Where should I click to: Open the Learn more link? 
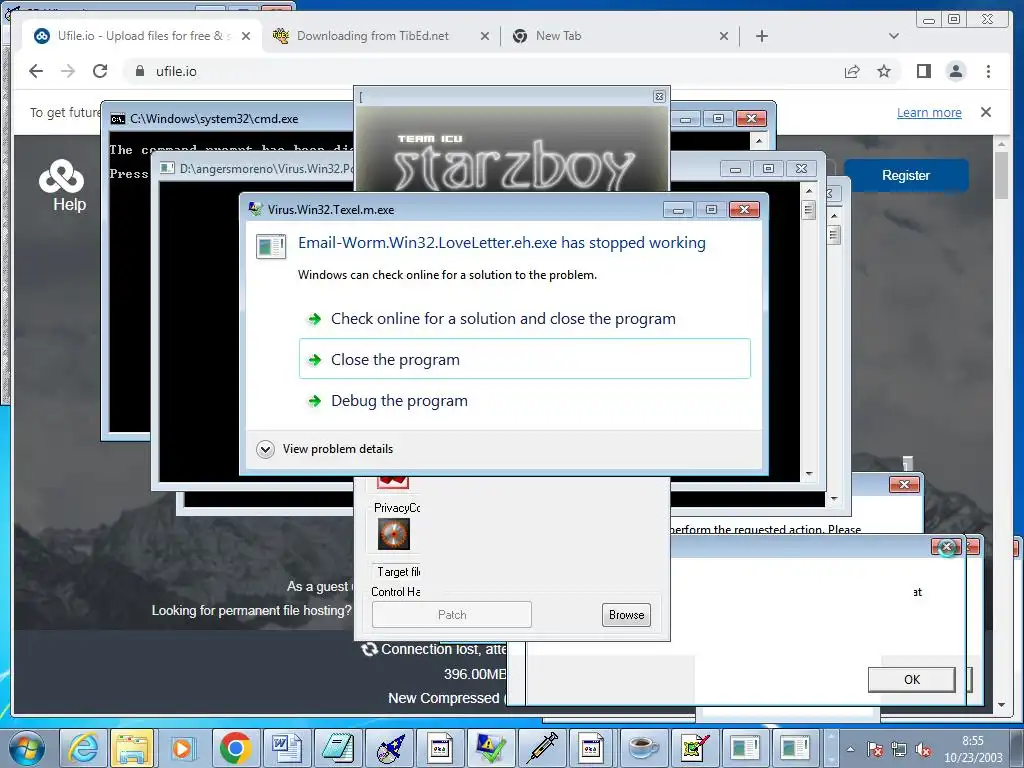click(929, 112)
